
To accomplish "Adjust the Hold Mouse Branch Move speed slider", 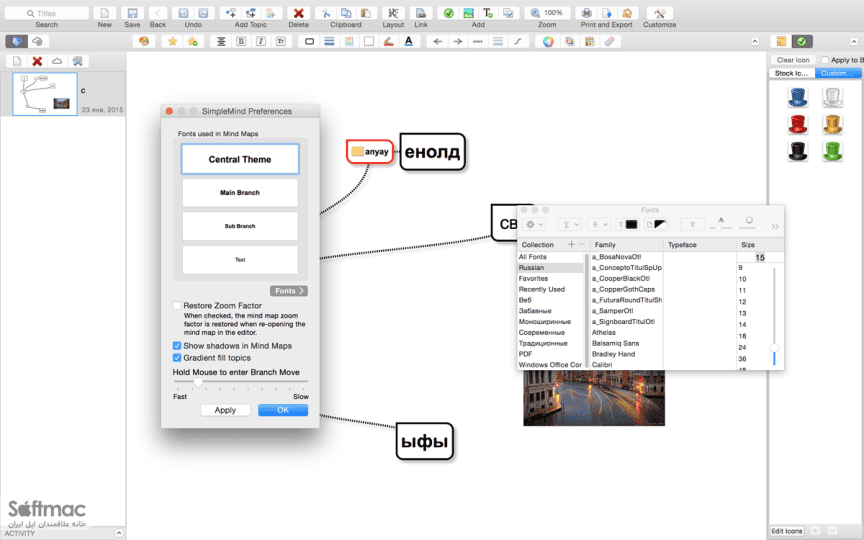I will [x=198, y=381].
